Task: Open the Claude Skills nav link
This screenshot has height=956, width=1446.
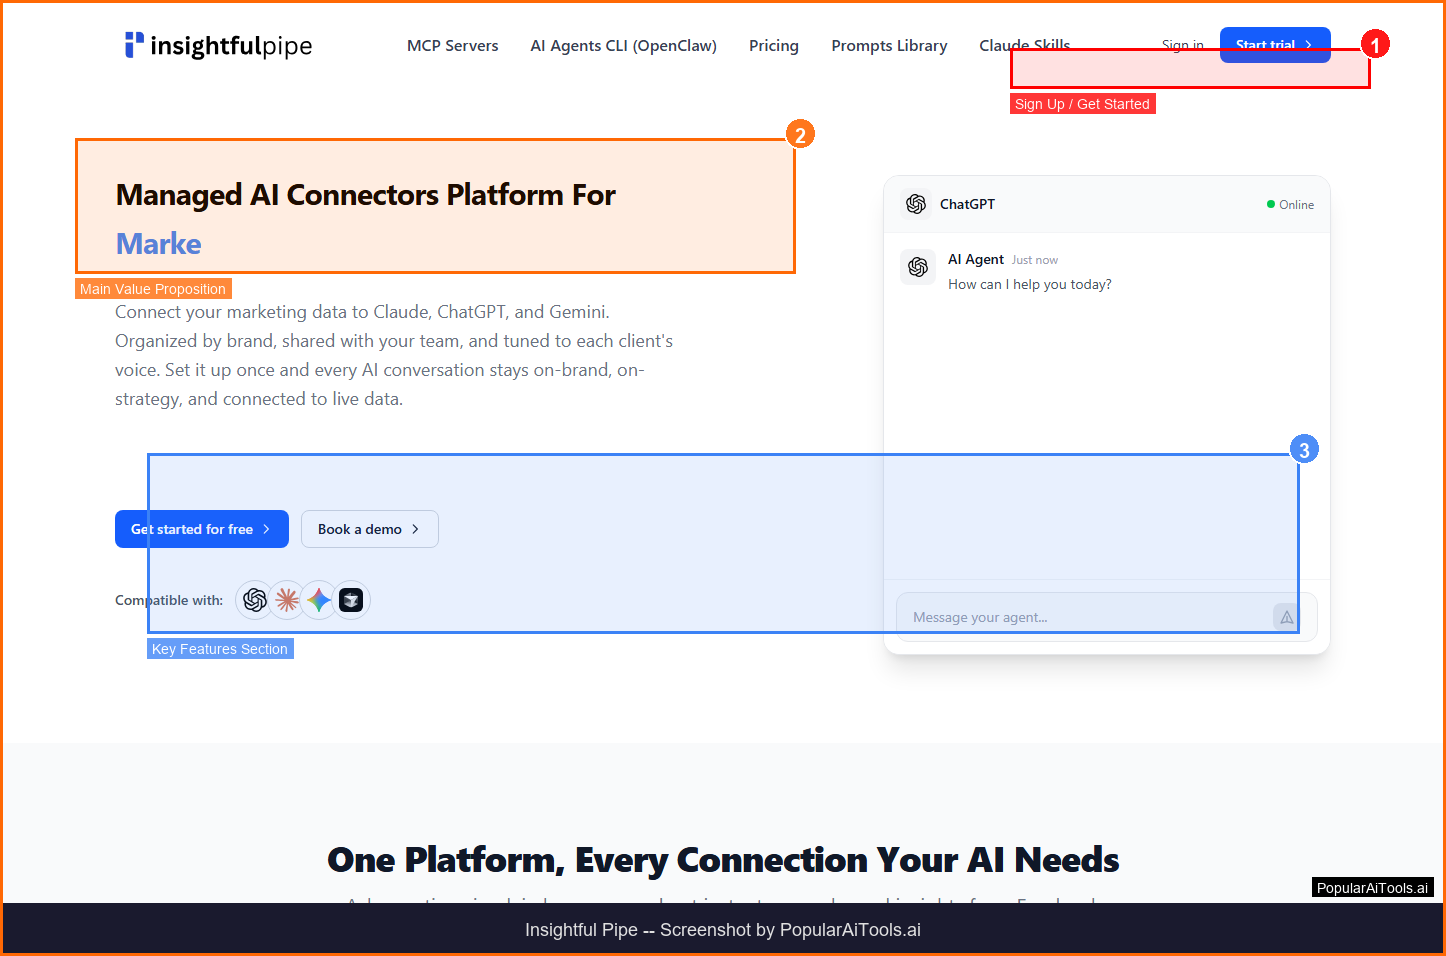Action: click(1024, 45)
